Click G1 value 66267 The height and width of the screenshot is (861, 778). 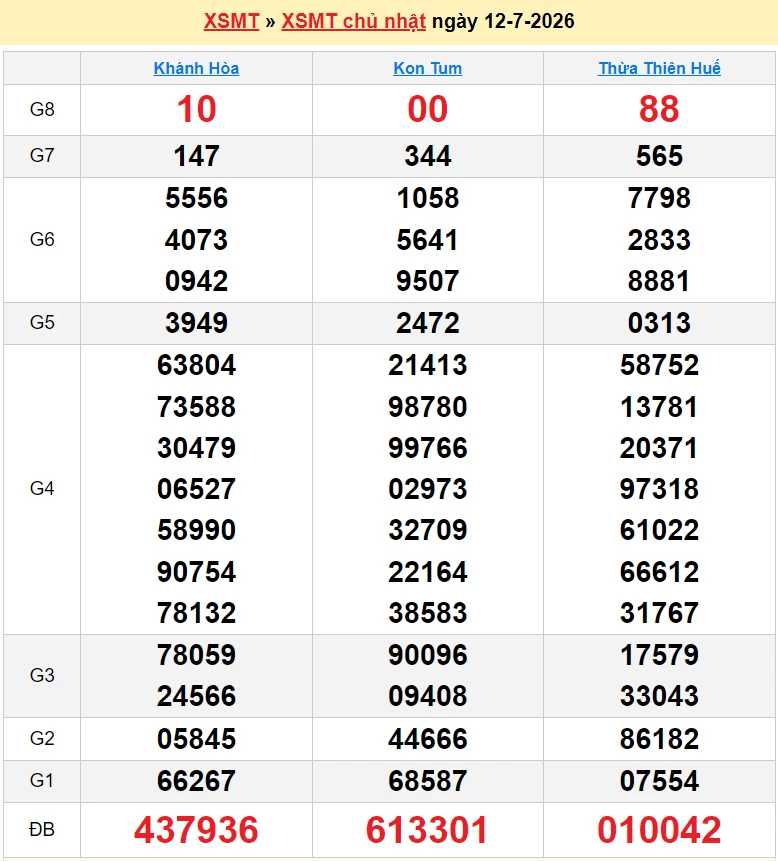point(197,781)
